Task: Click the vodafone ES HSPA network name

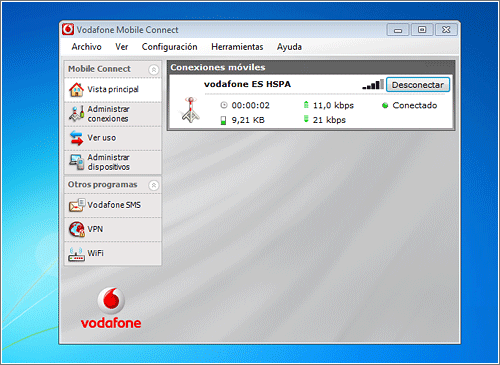Action: coord(247,84)
